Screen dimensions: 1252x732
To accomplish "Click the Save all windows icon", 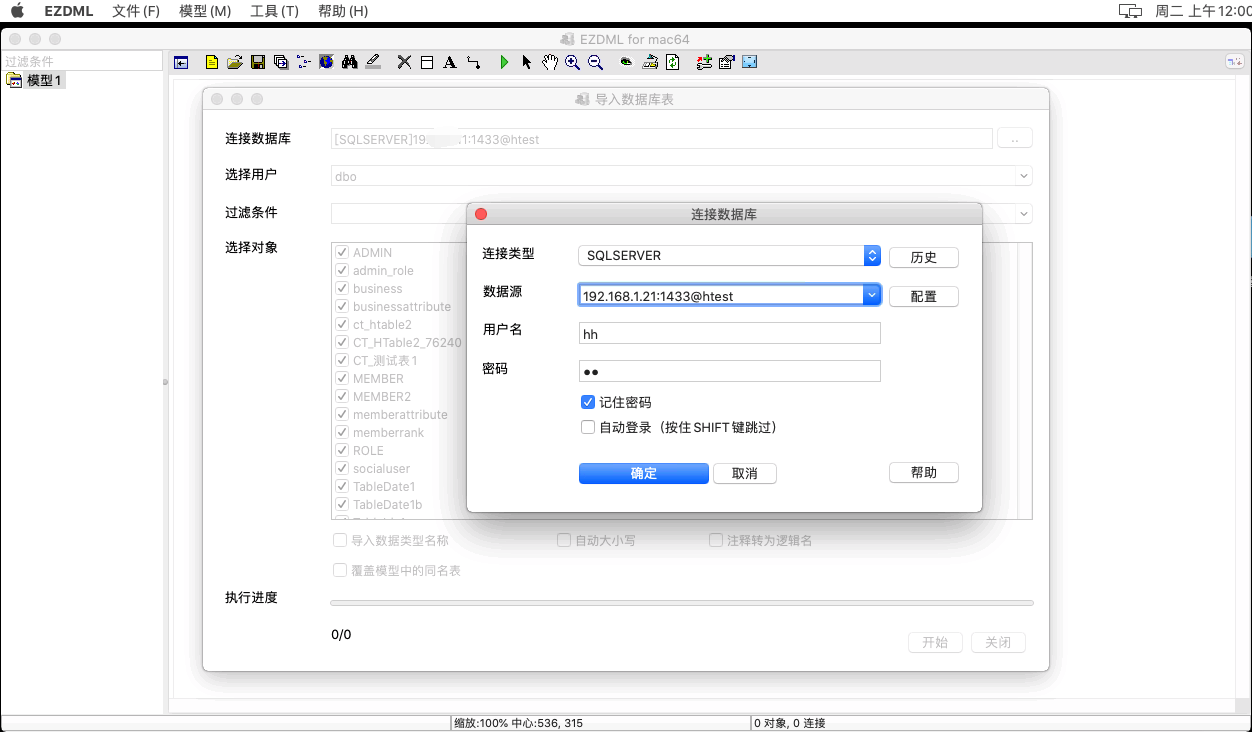I will pos(281,62).
